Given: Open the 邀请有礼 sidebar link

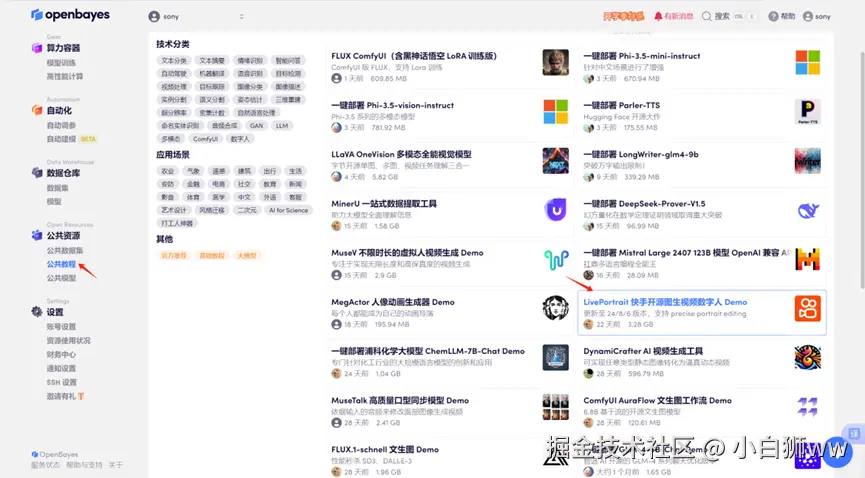Looking at the screenshot, I should tap(65, 396).
